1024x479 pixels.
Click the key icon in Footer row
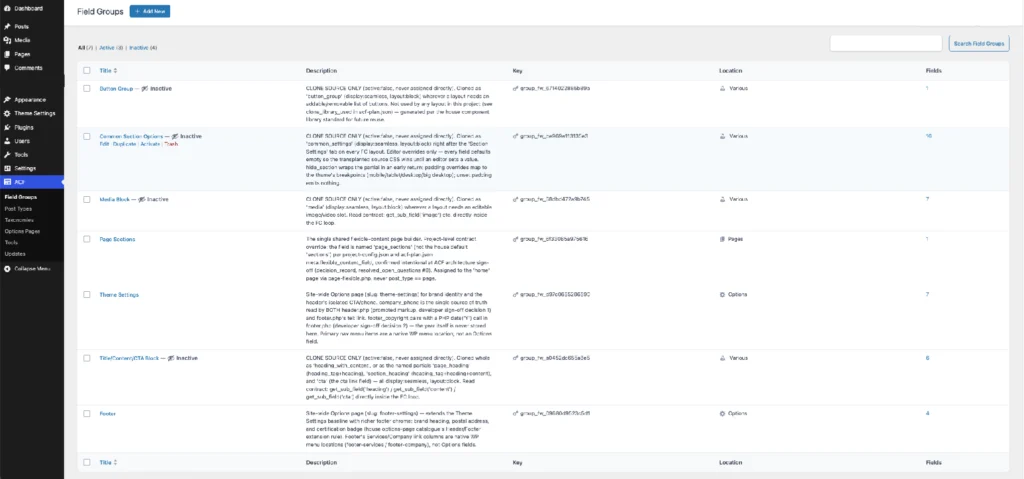(x=516, y=414)
